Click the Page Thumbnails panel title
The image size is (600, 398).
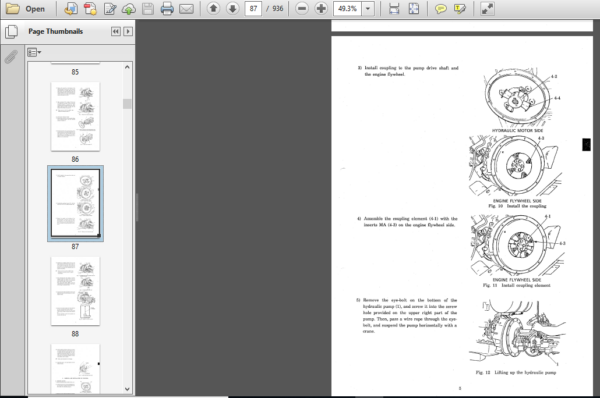(55, 31)
